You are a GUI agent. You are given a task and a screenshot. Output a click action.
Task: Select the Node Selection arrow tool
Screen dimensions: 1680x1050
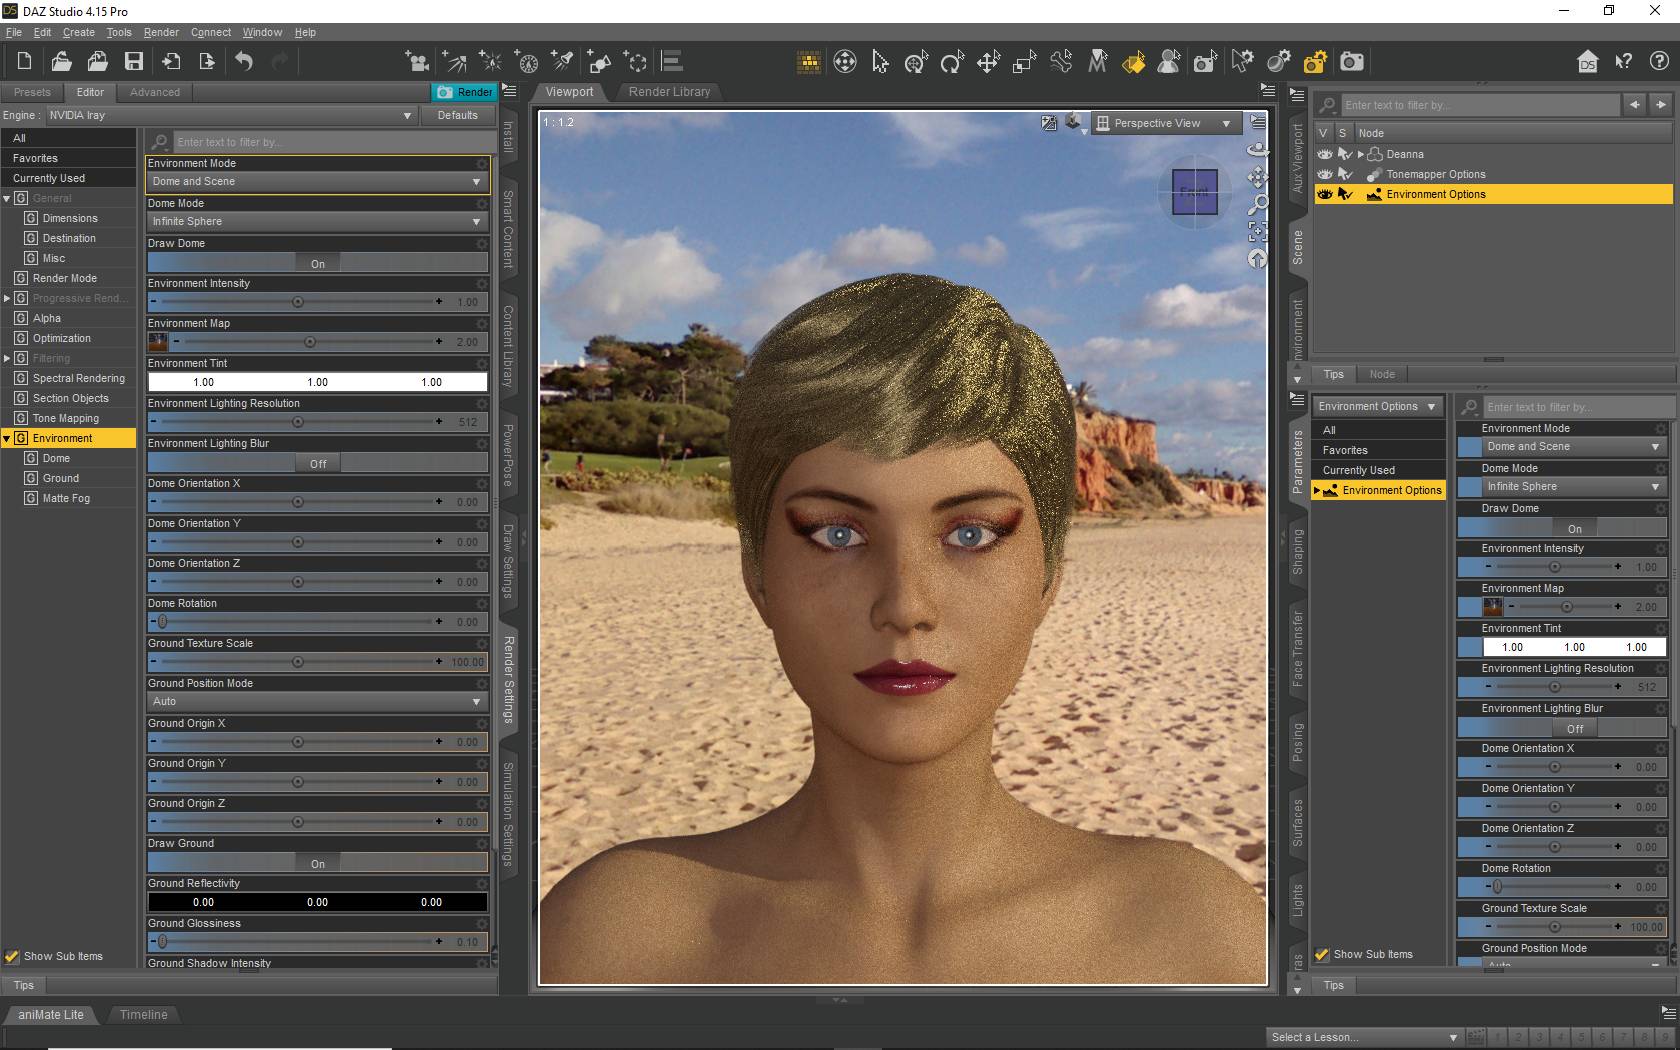click(x=880, y=62)
